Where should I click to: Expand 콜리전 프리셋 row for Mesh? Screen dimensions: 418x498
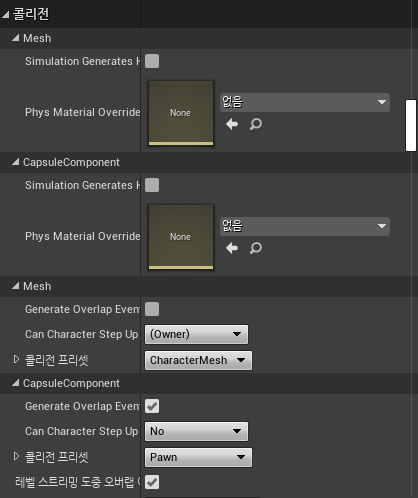pyautogui.click(x=16, y=360)
